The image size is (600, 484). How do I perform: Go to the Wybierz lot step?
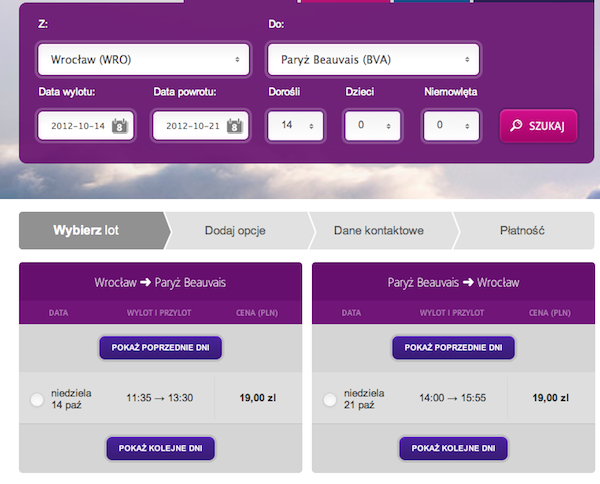point(94,230)
